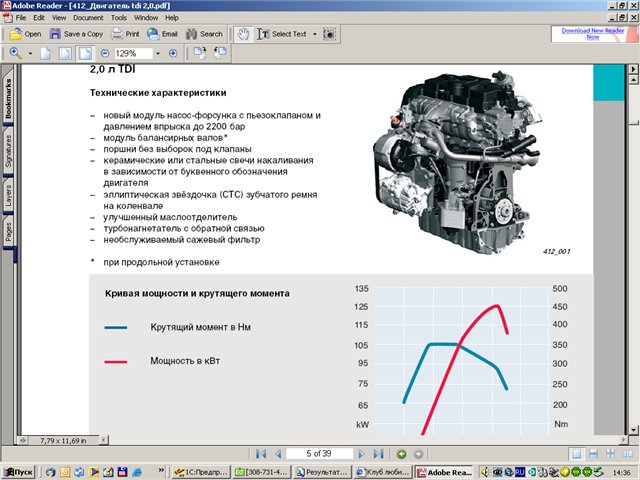Viewport: 640px width, 480px height.
Task: Click the document icon in menu bar
Action: click(7, 18)
